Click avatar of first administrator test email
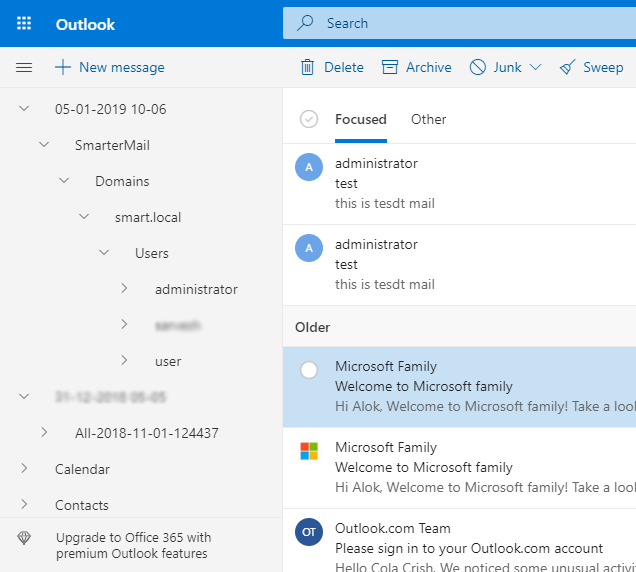Image resolution: width=636 pixels, height=572 pixels. tap(309, 167)
